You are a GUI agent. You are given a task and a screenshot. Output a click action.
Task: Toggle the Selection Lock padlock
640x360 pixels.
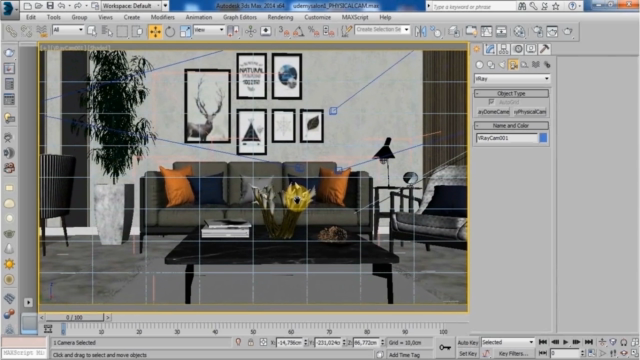(x=251, y=342)
